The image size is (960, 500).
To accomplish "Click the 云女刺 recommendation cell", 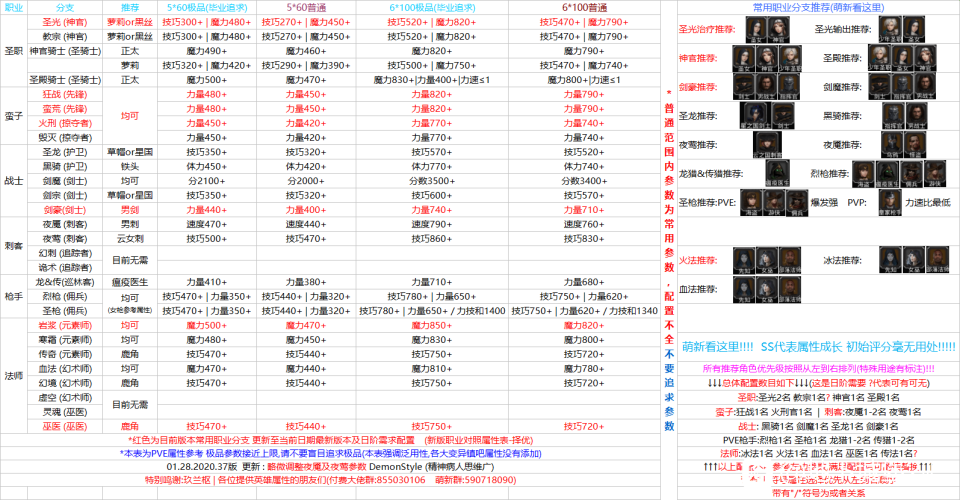I will (x=130, y=239).
